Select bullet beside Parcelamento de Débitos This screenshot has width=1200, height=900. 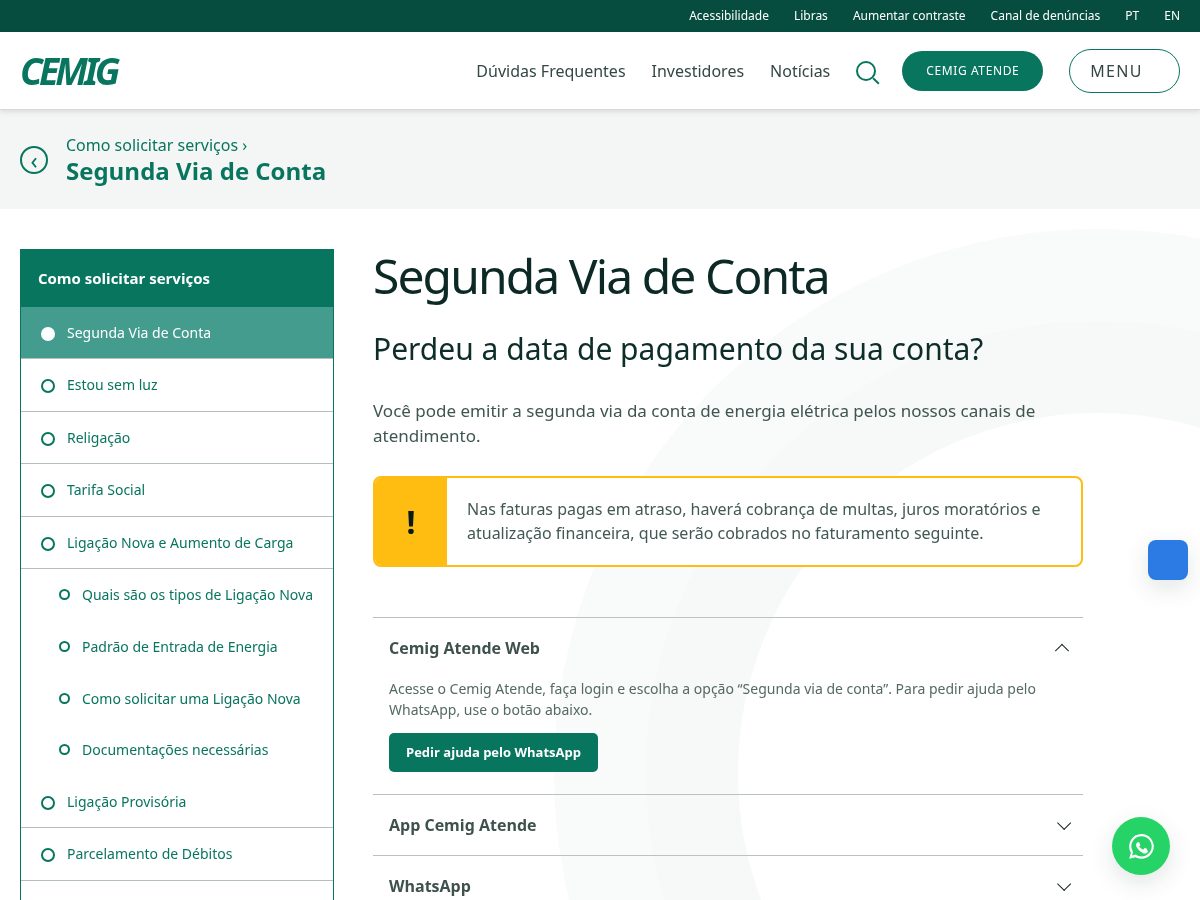coord(48,855)
